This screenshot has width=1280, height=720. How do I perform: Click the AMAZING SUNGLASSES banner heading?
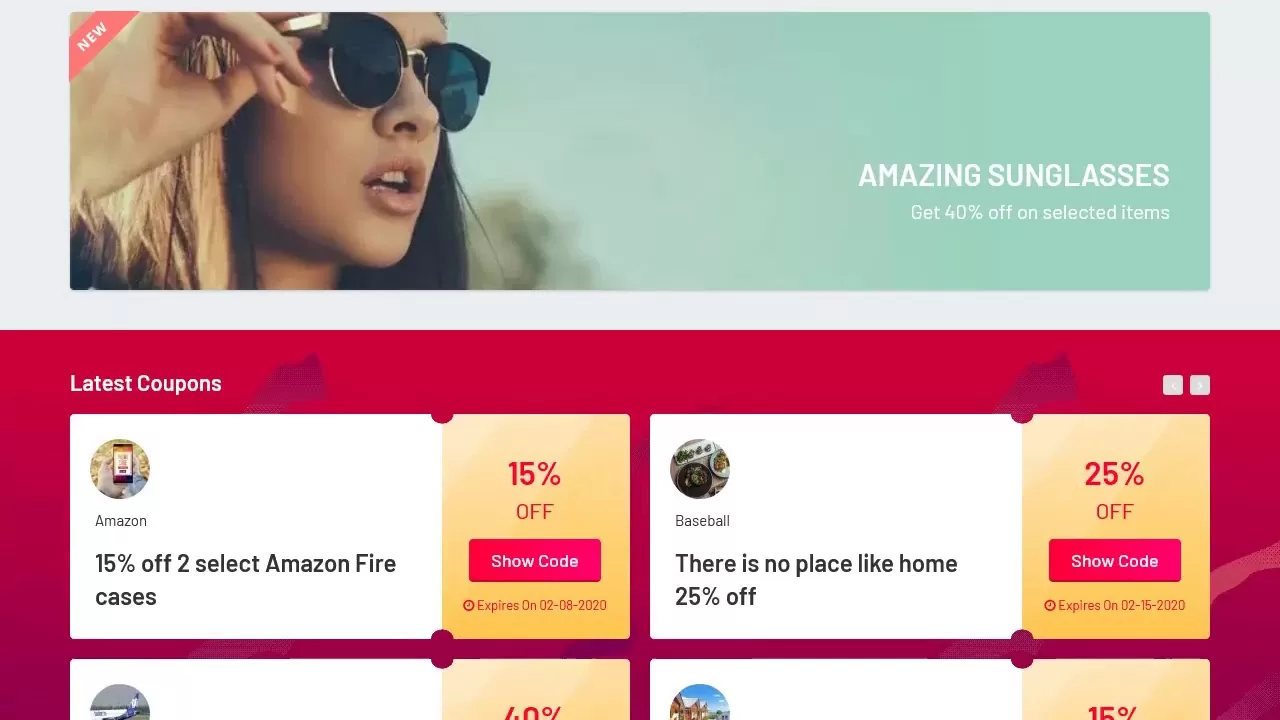point(1014,175)
